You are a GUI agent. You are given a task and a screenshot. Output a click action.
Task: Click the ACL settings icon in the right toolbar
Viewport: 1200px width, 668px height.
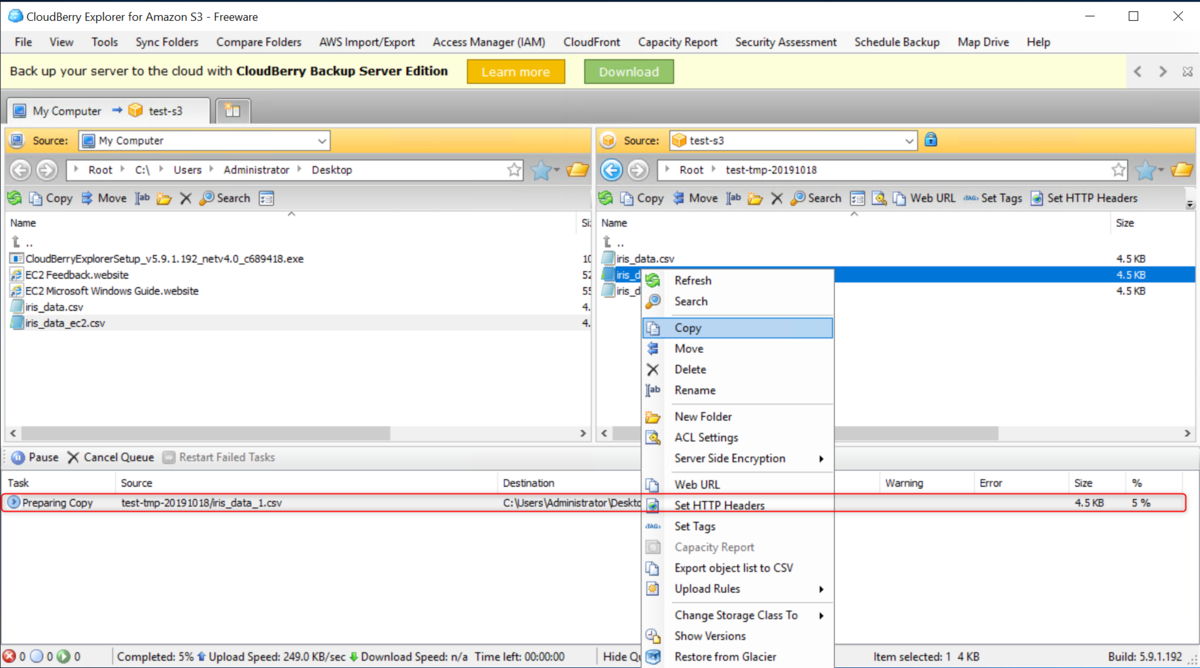878,198
